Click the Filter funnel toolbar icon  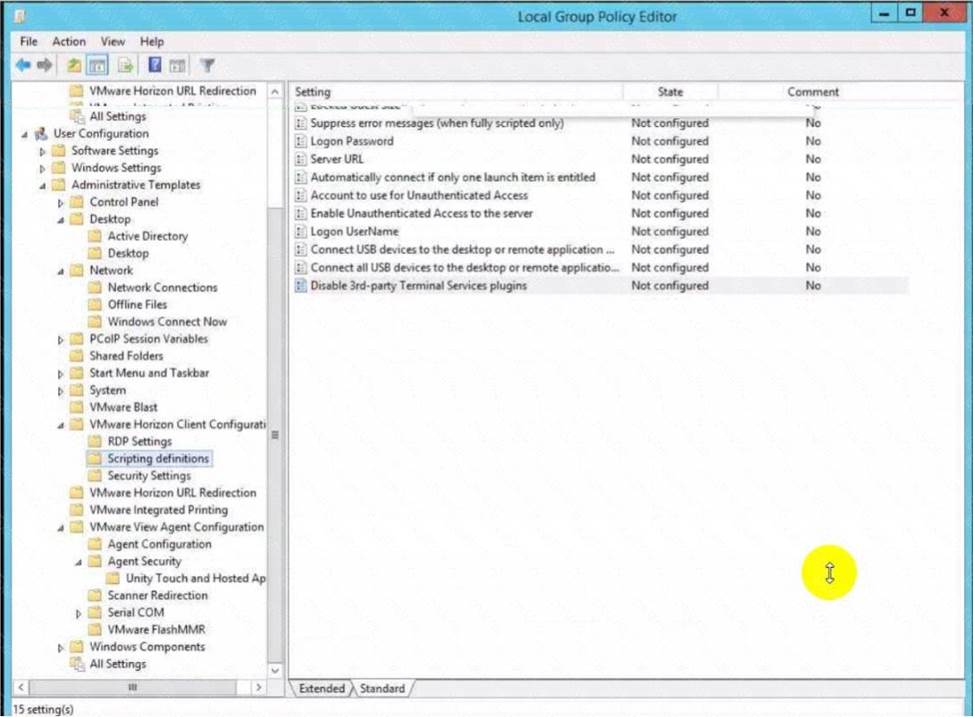(x=207, y=65)
